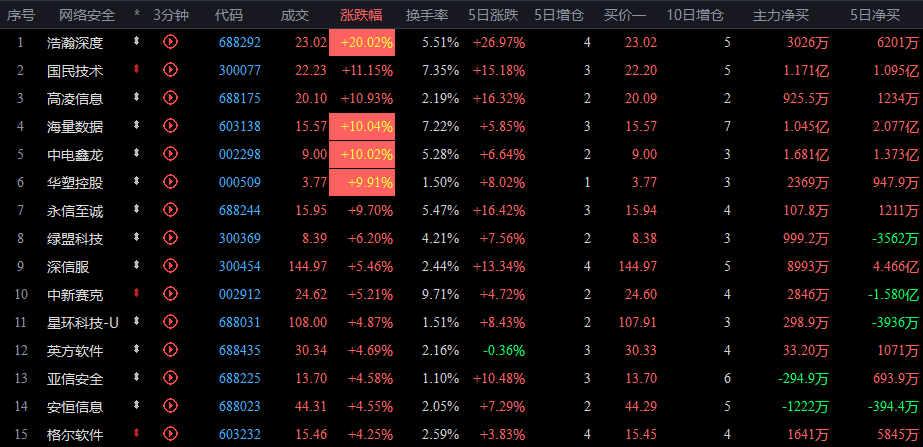Click the red marker icon beside 格尔软件
Screen dimensions: 923x447
click(x=137, y=433)
